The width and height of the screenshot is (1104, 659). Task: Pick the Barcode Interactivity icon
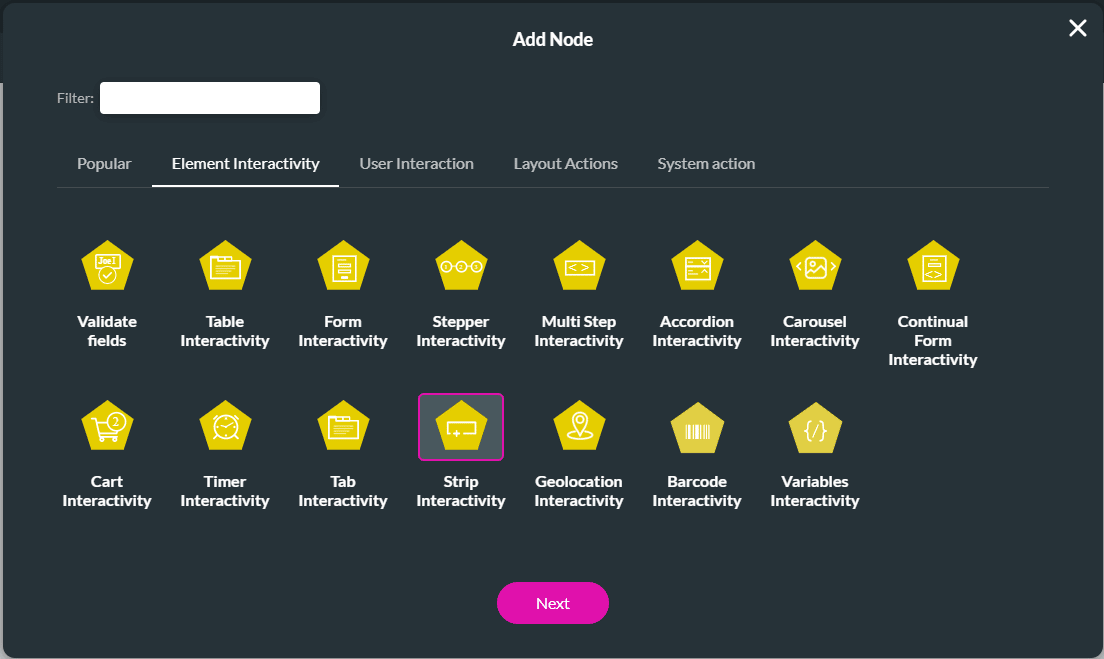coord(697,428)
